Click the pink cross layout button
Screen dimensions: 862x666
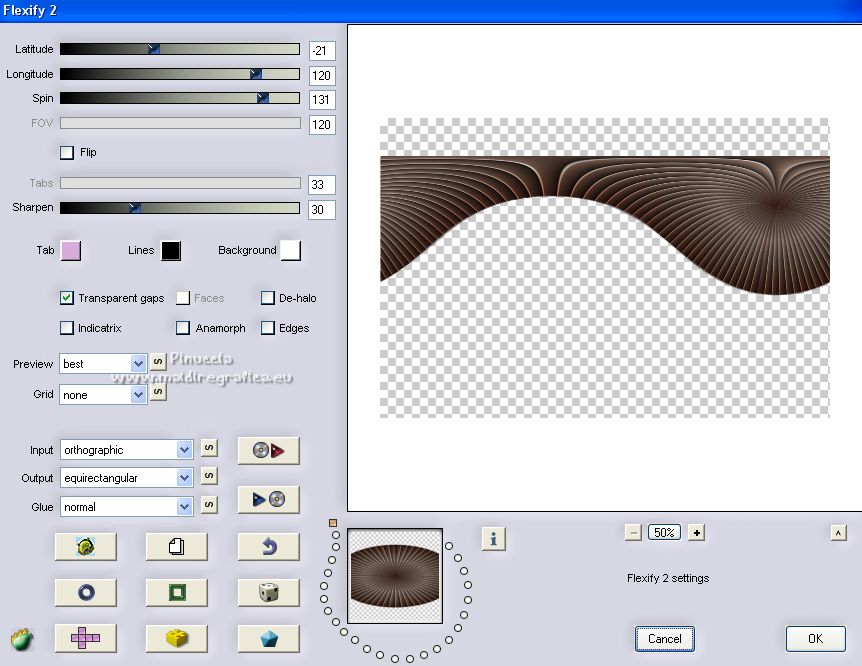point(86,639)
